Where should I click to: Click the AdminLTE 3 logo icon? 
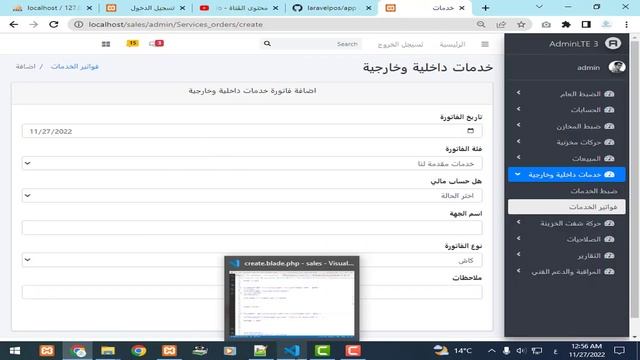click(x=613, y=43)
